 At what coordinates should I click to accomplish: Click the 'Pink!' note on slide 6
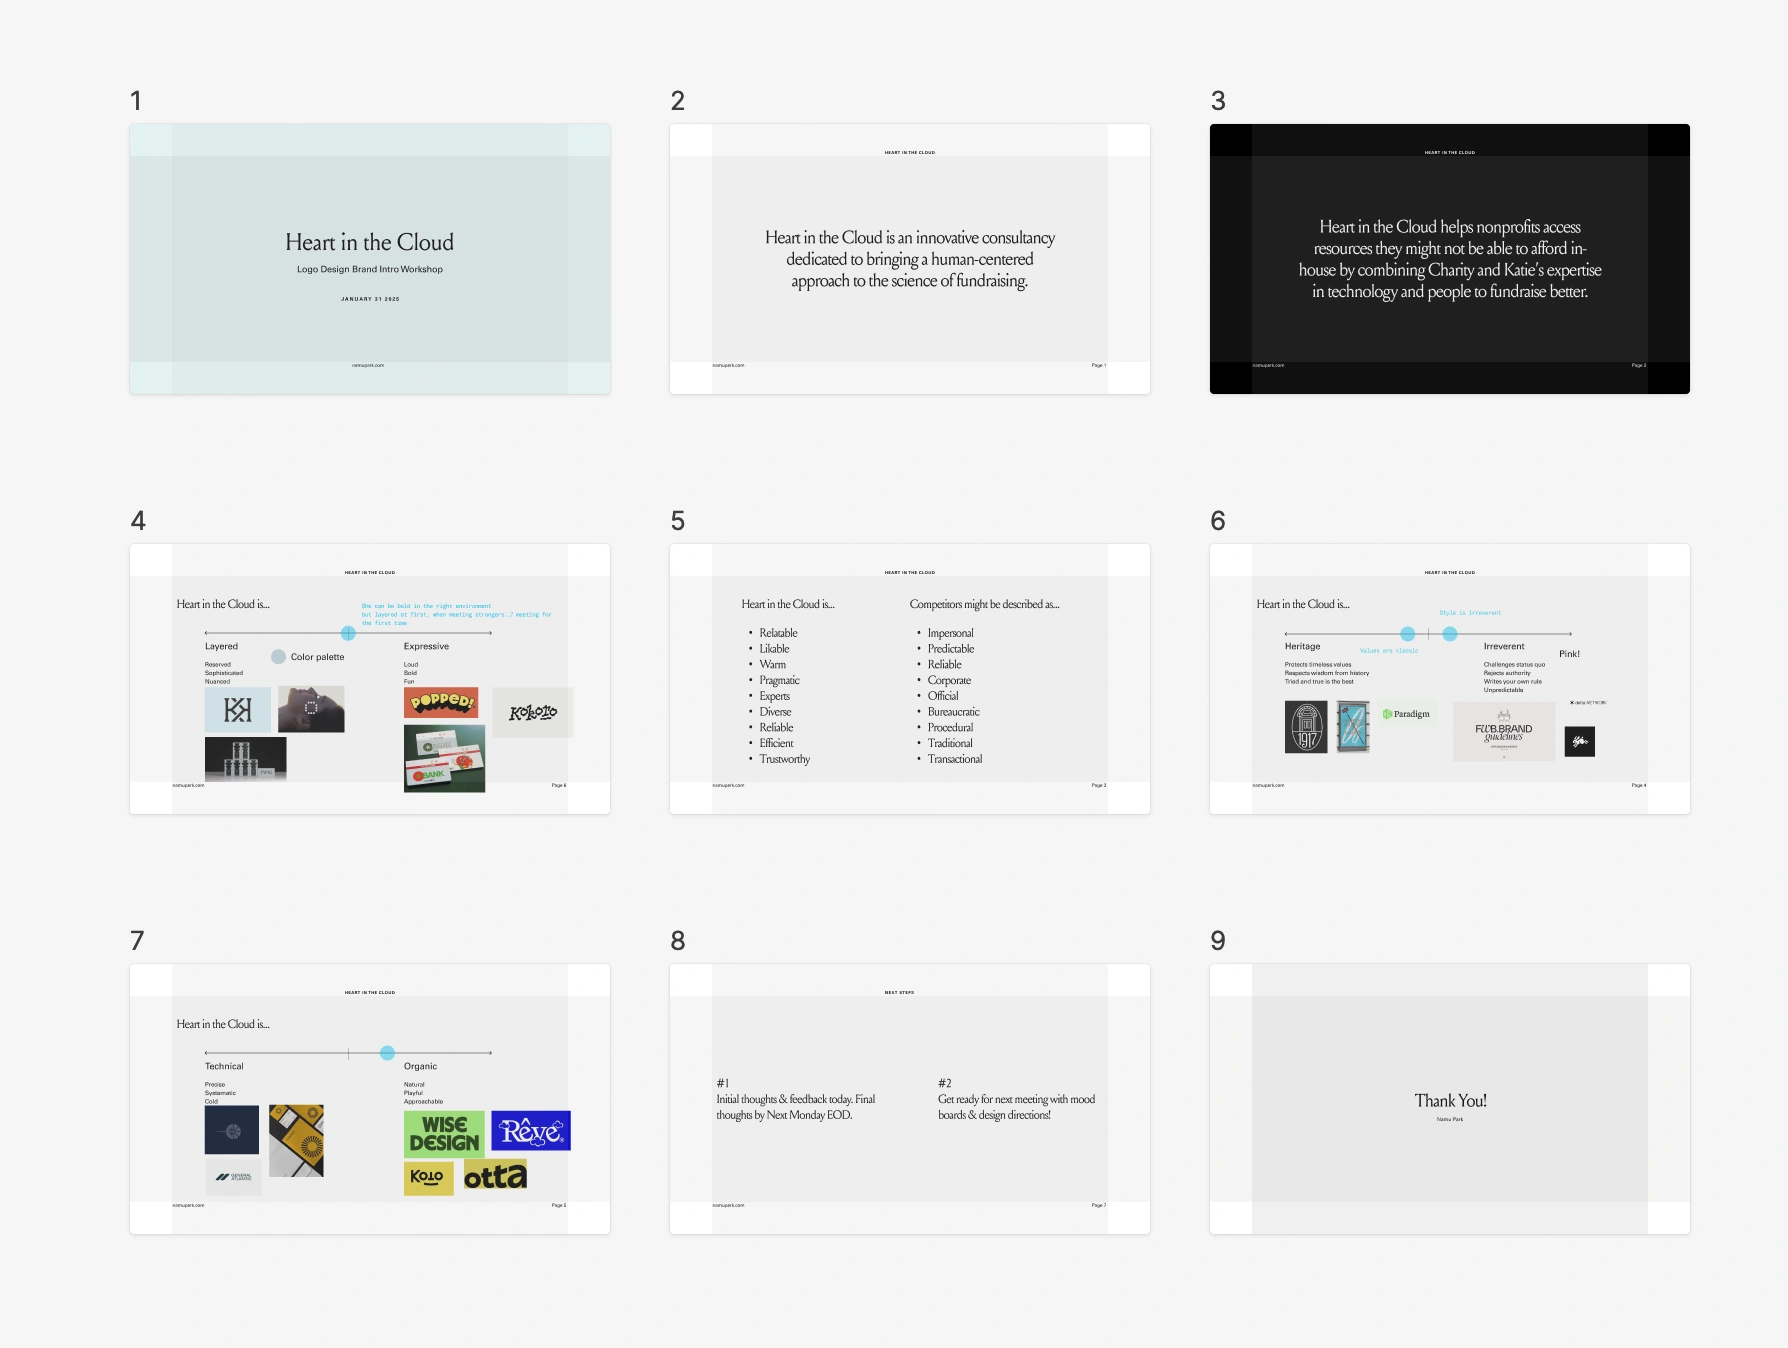click(1570, 654)
